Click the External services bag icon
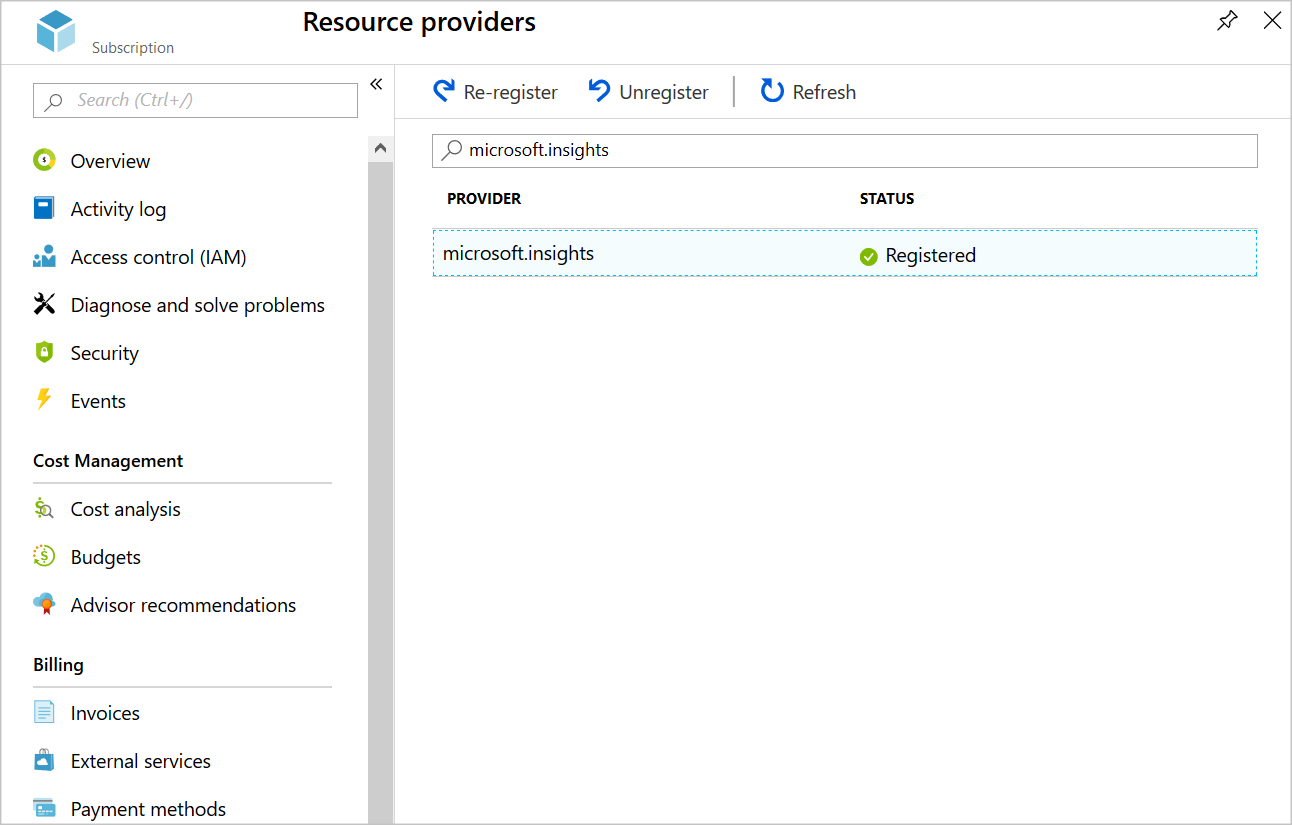Image resolution: width=1292 pixels, height=825 pixels. [x=44, y=760]
